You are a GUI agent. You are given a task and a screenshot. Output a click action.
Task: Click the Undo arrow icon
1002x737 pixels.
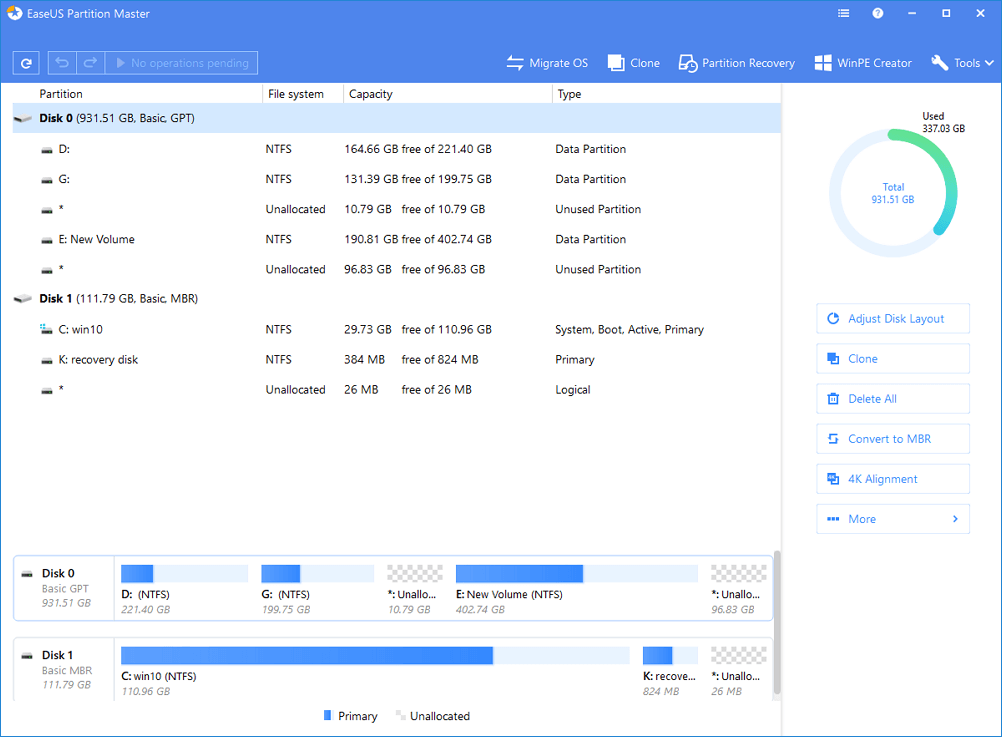(x=62, y=63)
